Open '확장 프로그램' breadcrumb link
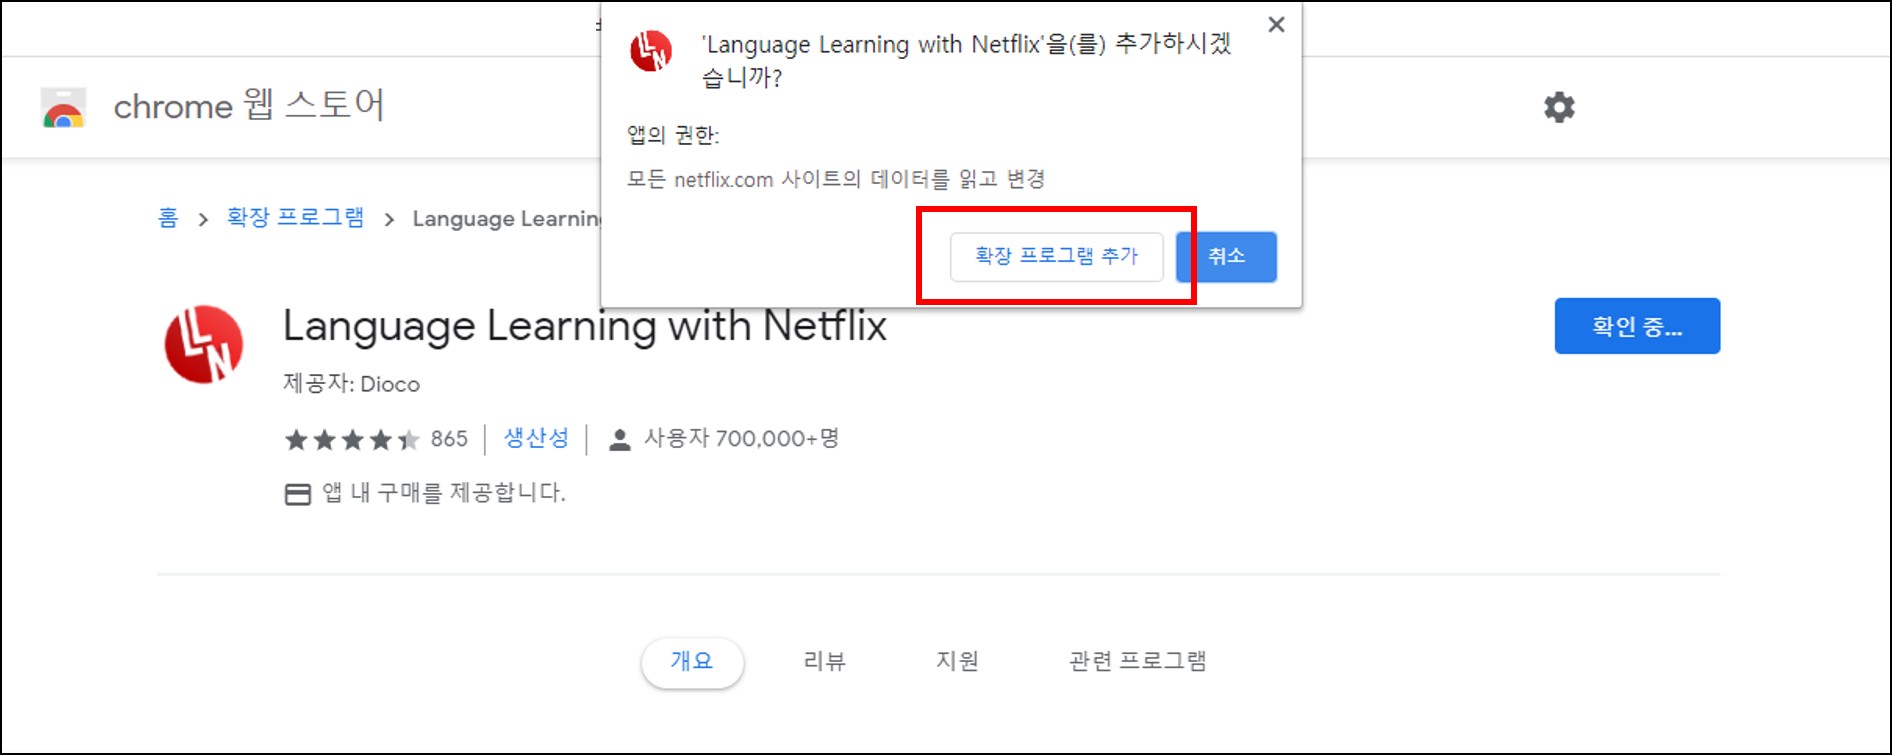This screenshot has height=755, width=1892. click(296, 218)
